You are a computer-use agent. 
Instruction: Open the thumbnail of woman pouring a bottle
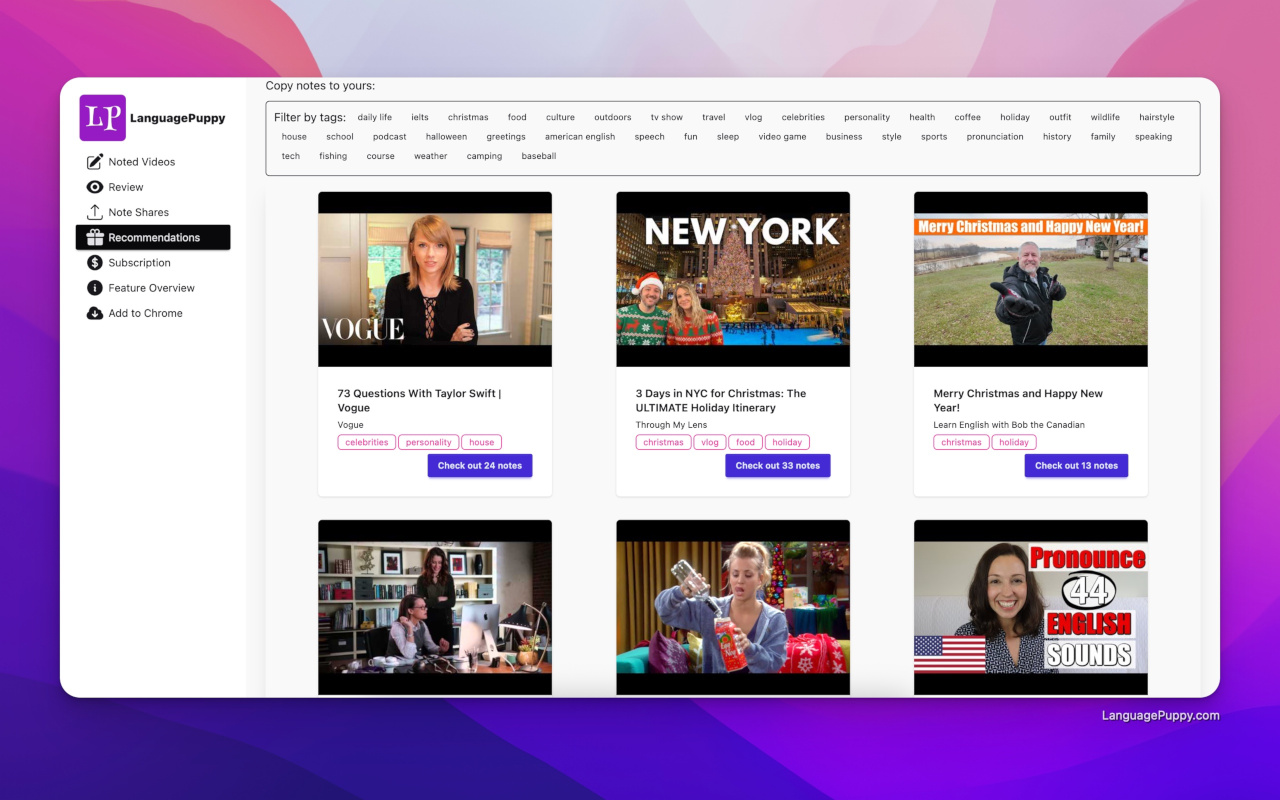point(733,607)
